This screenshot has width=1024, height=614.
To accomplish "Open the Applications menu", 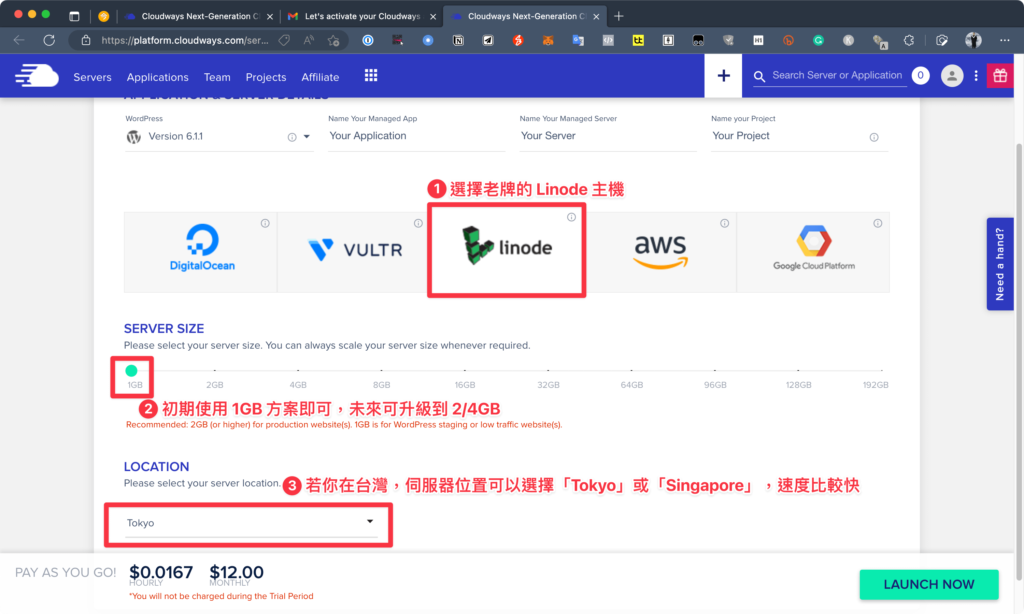I will click(x=157, y=77).
